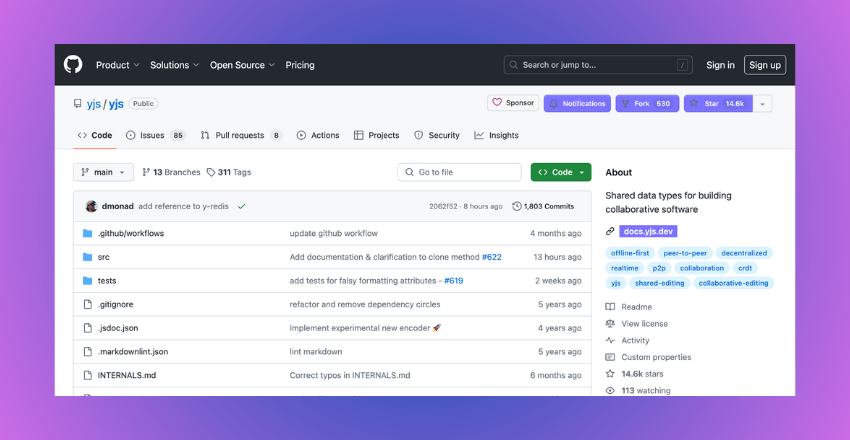
Task: Select the collaborative-editing topic tag
Action: [x=733, y=283]
